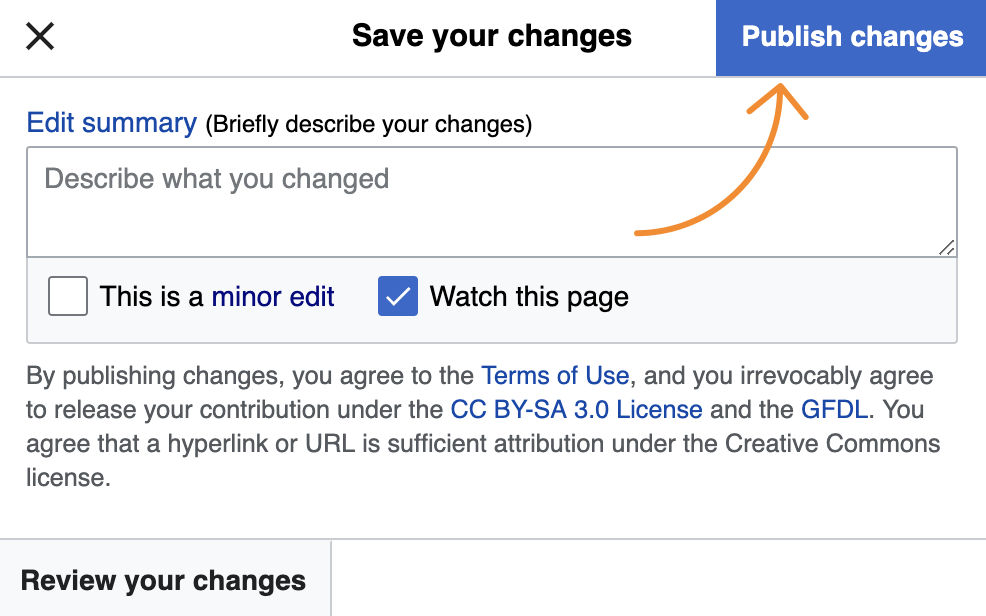The image size is (986, 616).
Task: Click the checkmark icon in Watch this page
Action: [396, 296]
